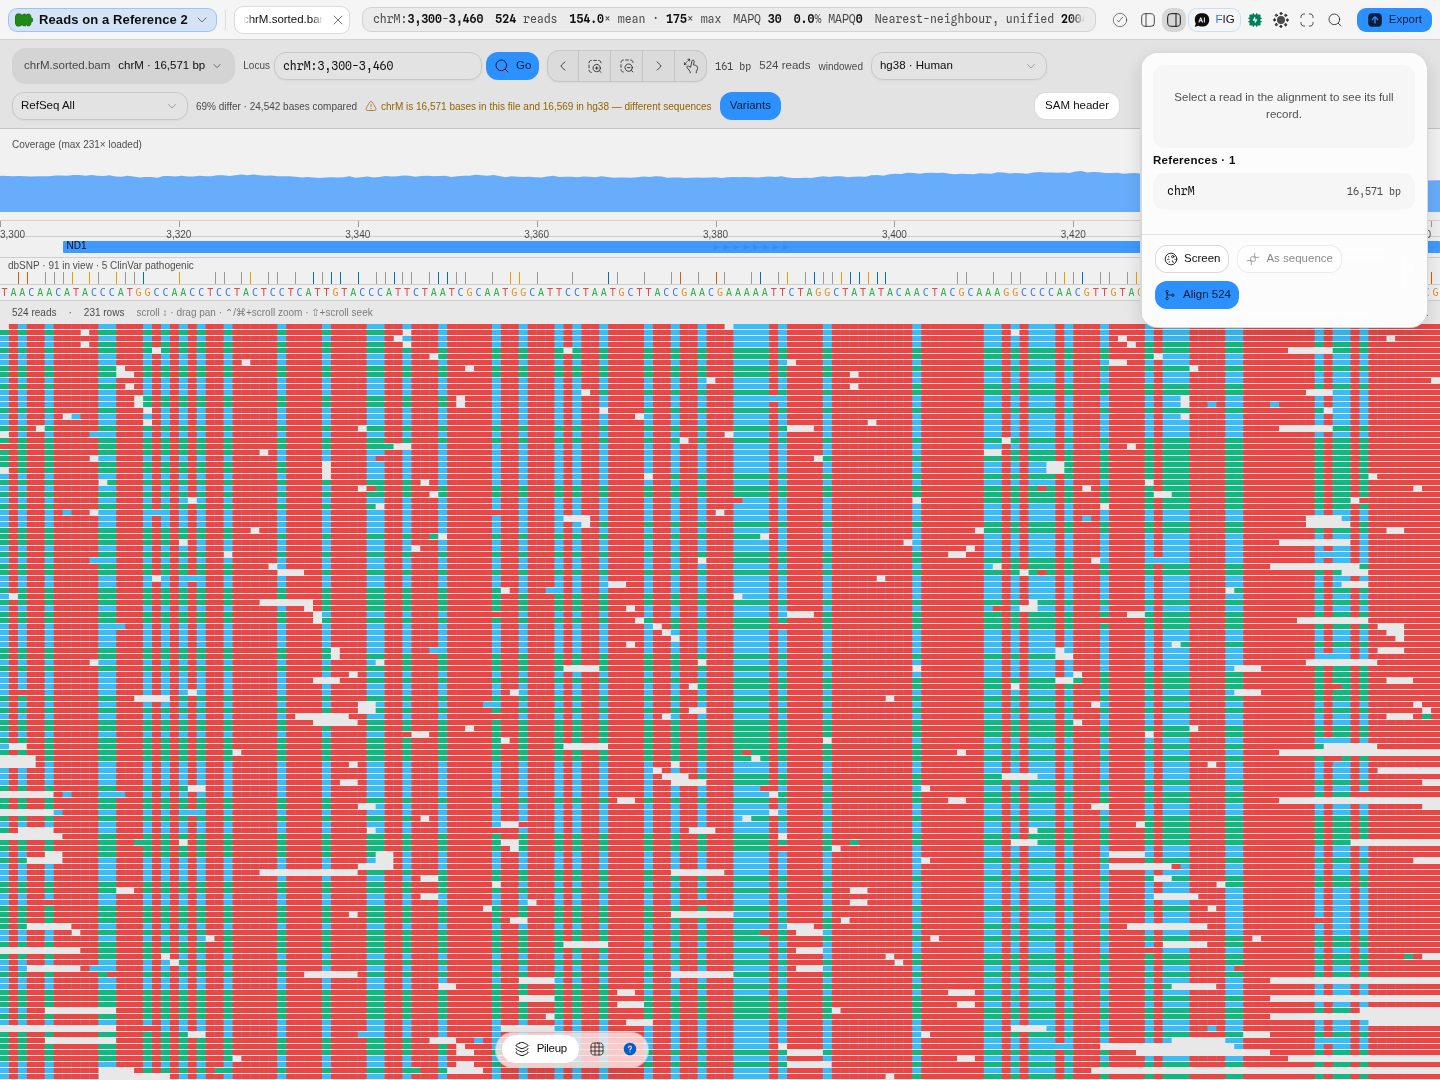Click the '524 reads' row count label
1440x1080 pixels.
tap(34, 313)
